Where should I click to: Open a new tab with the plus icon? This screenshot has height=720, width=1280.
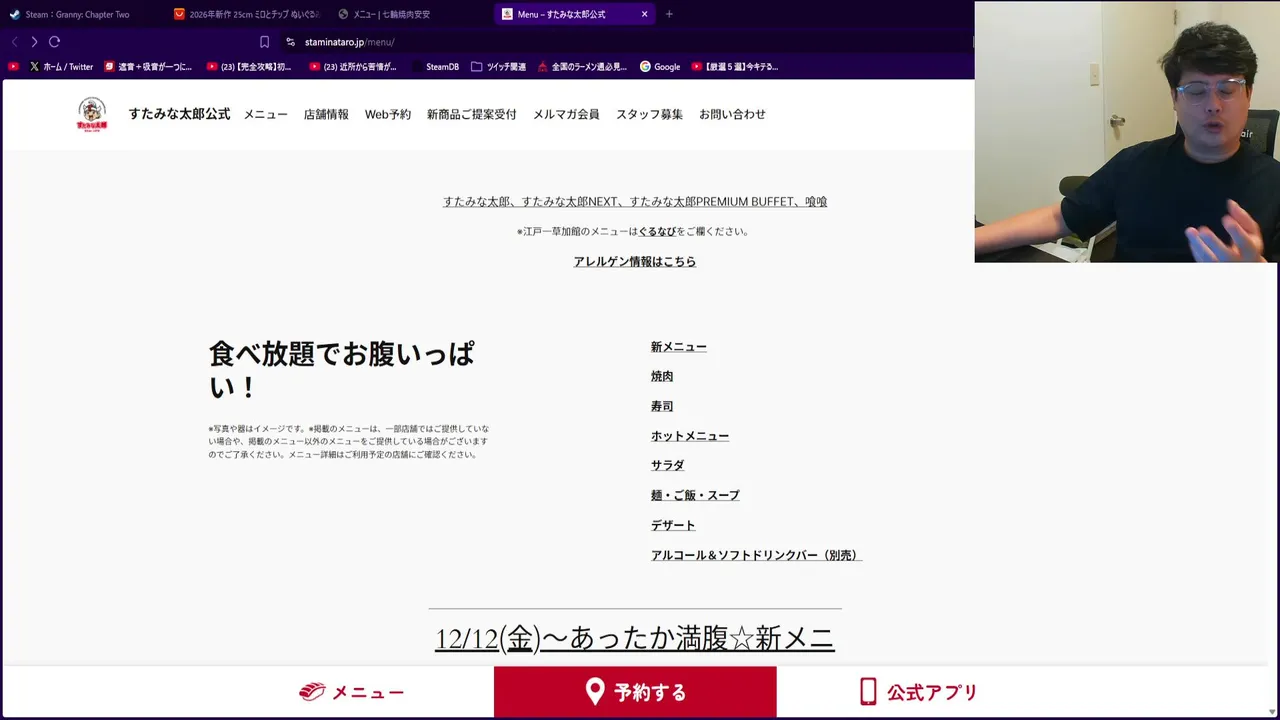tap(669, 14)
